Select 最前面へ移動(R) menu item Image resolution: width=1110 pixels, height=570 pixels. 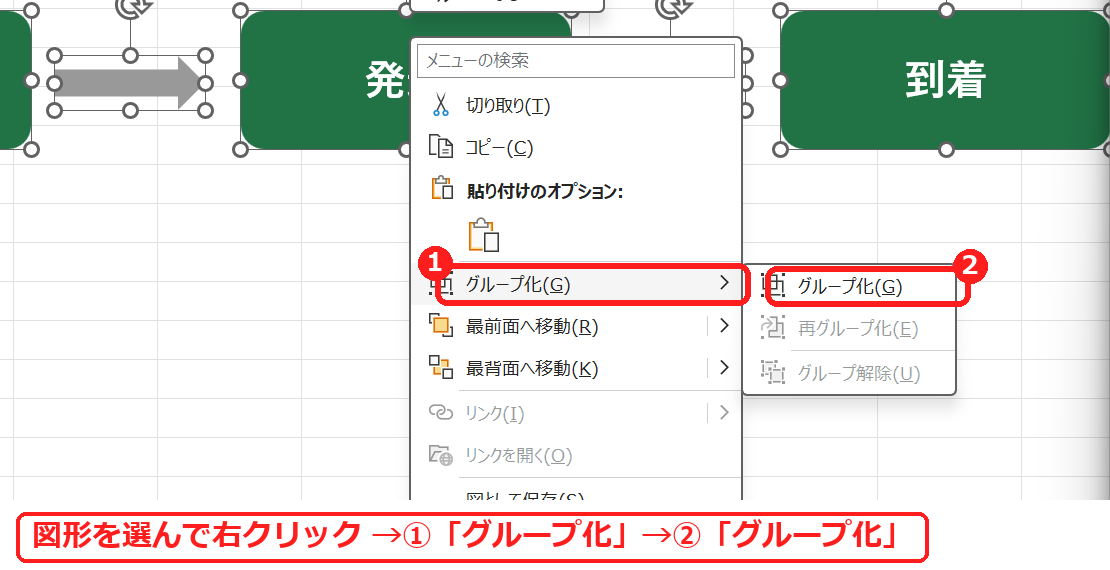(576, 326)
